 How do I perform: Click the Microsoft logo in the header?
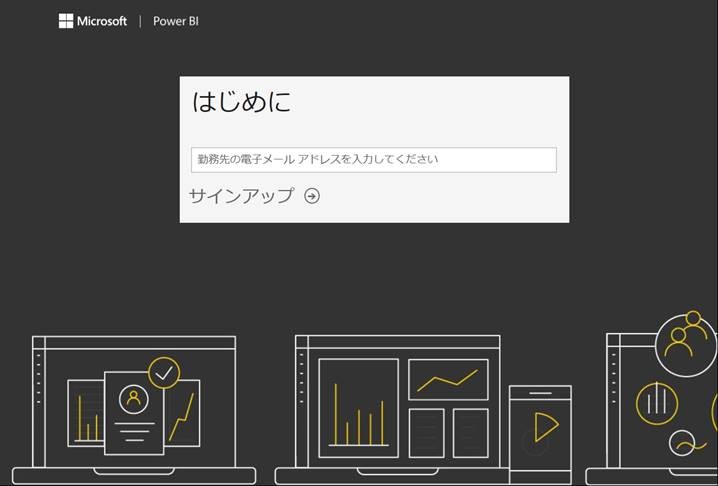(x=92, y=21)
